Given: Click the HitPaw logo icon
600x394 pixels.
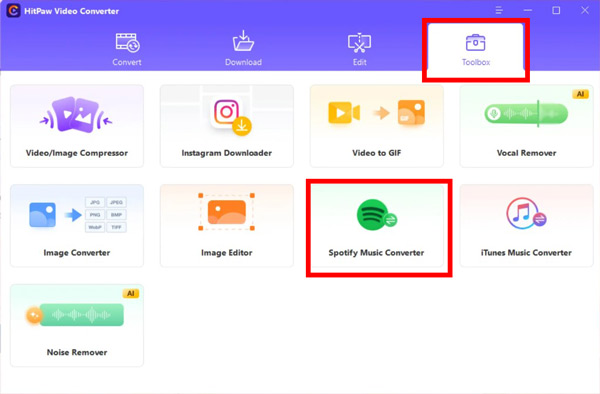Looking at the screenshot, I should [x=13, y=11].
